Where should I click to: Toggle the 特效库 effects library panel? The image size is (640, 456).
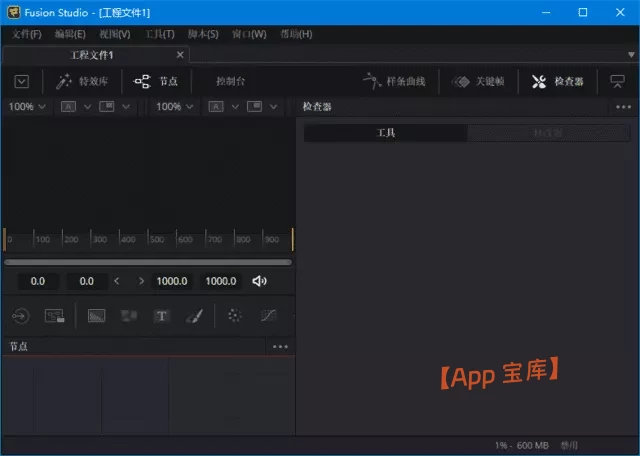(x=82, y=81)
